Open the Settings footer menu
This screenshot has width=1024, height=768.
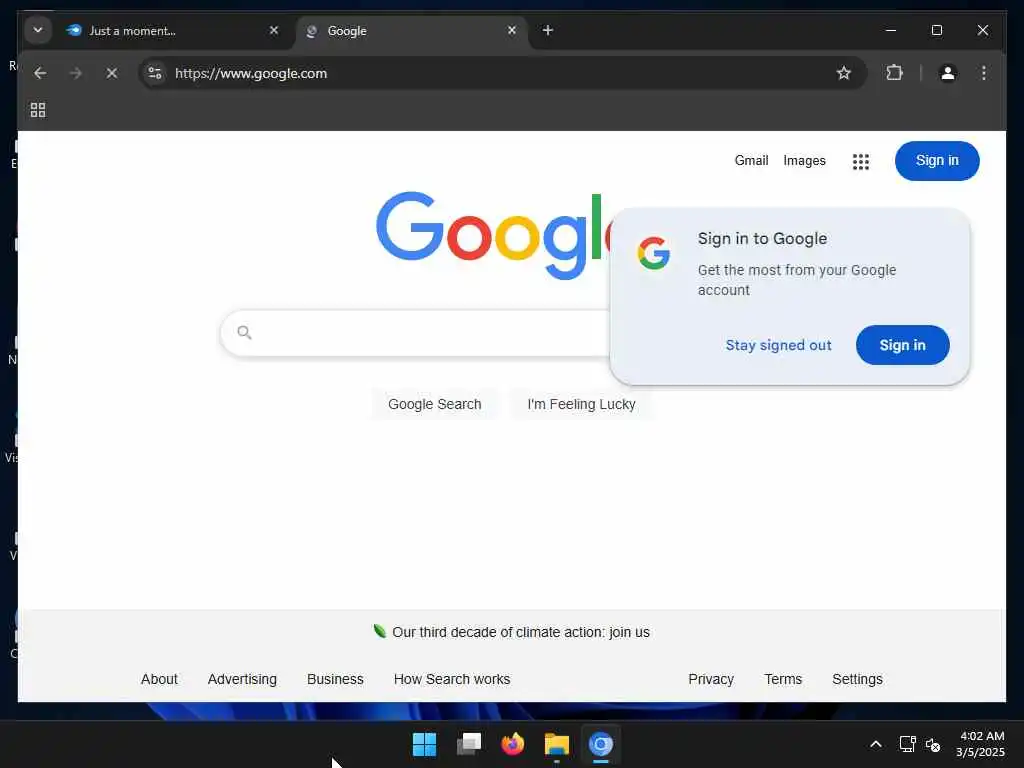(857, 679)
